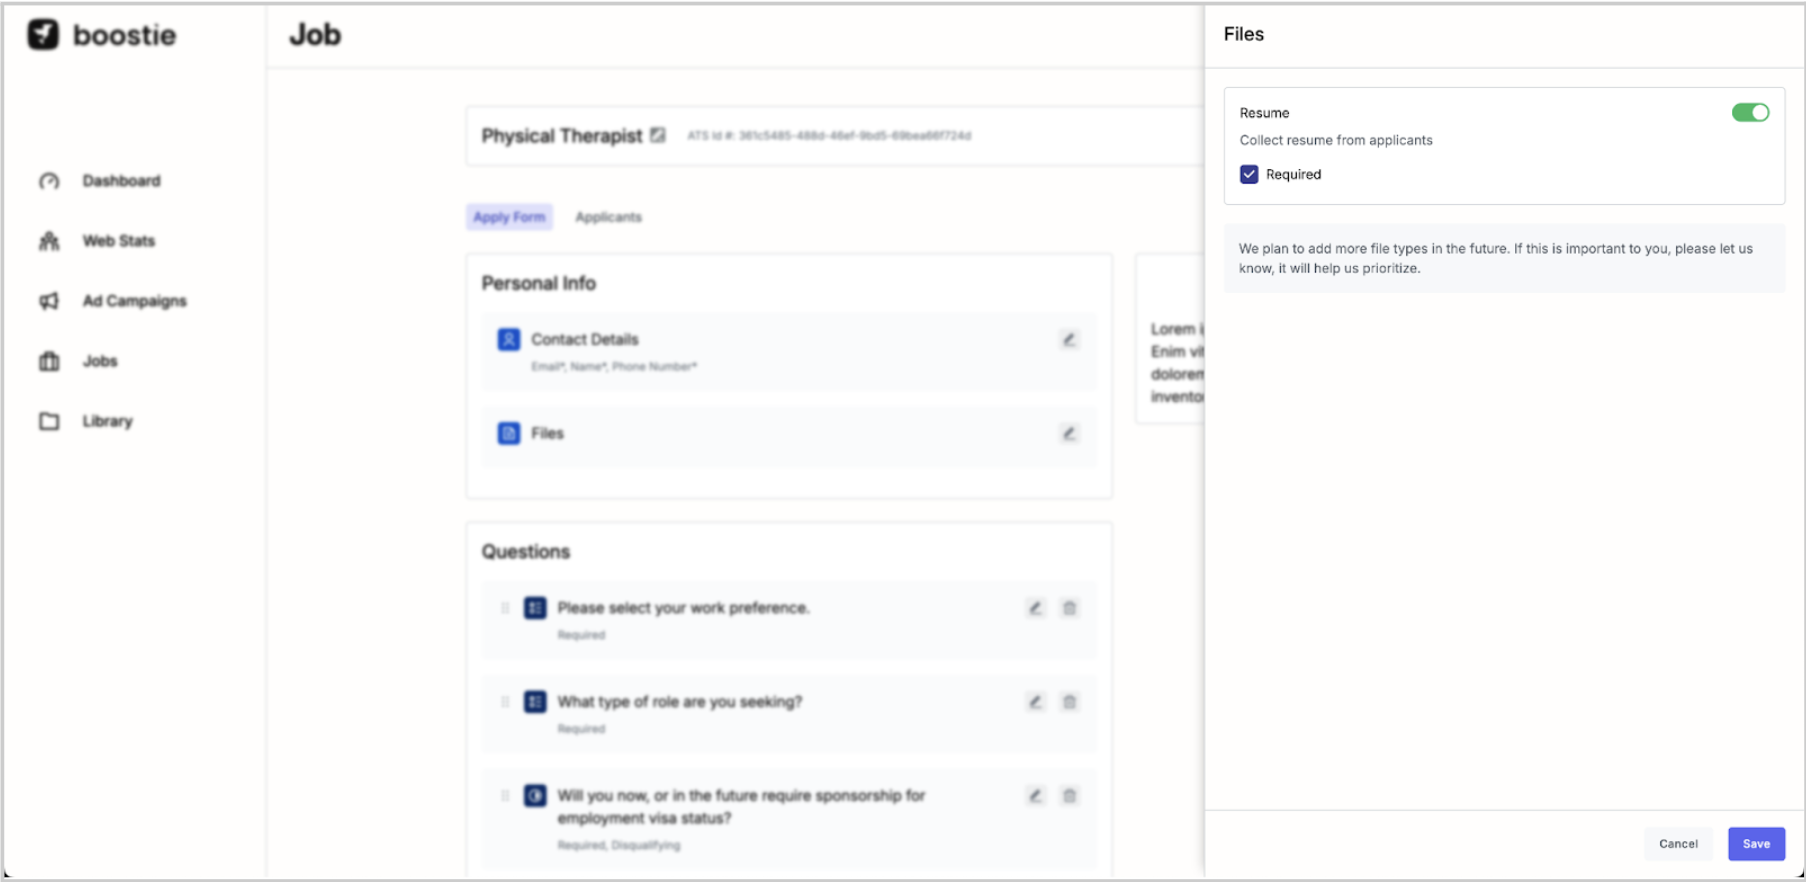
Task: Click the Ad Campaigns megaphone icon
Action: tap(49, 301)
